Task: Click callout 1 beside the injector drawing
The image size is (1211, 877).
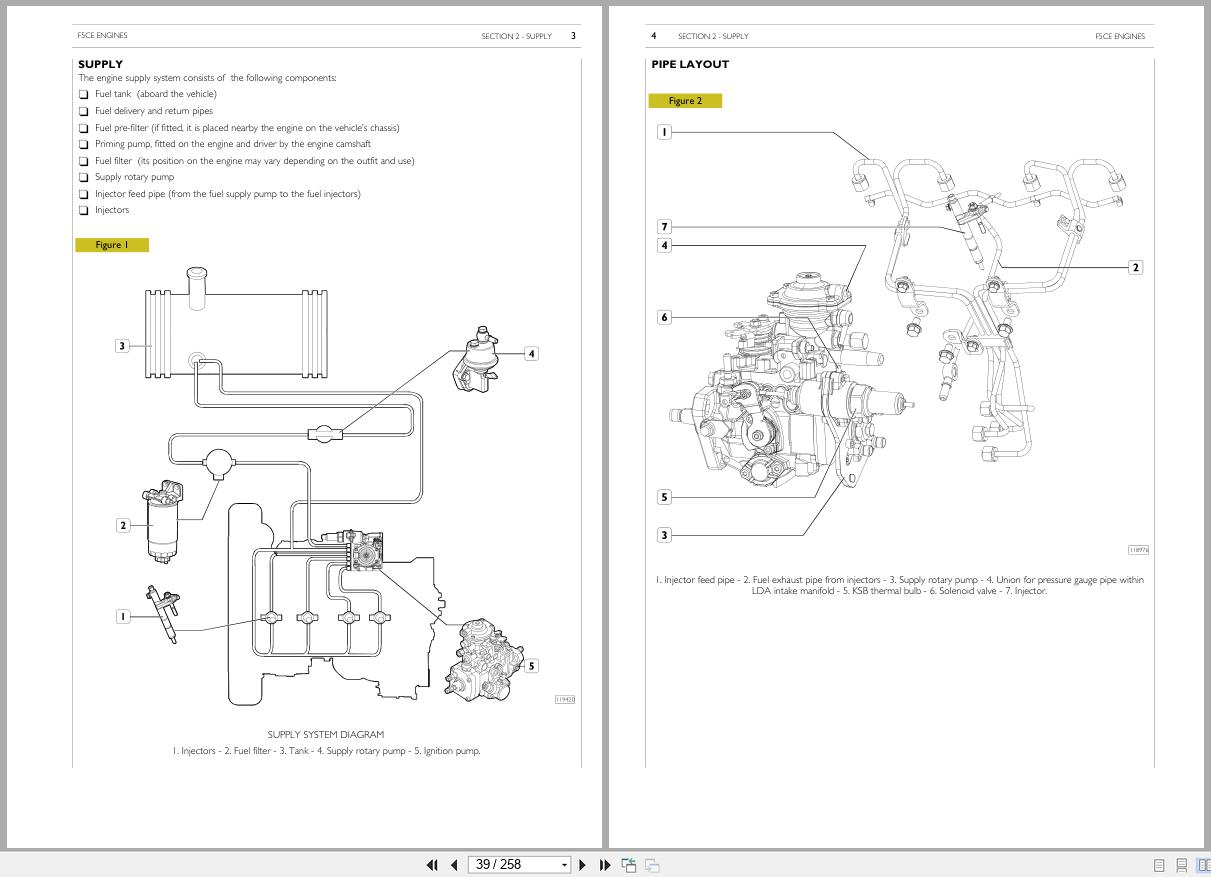Action: click(x=123, y=616)
